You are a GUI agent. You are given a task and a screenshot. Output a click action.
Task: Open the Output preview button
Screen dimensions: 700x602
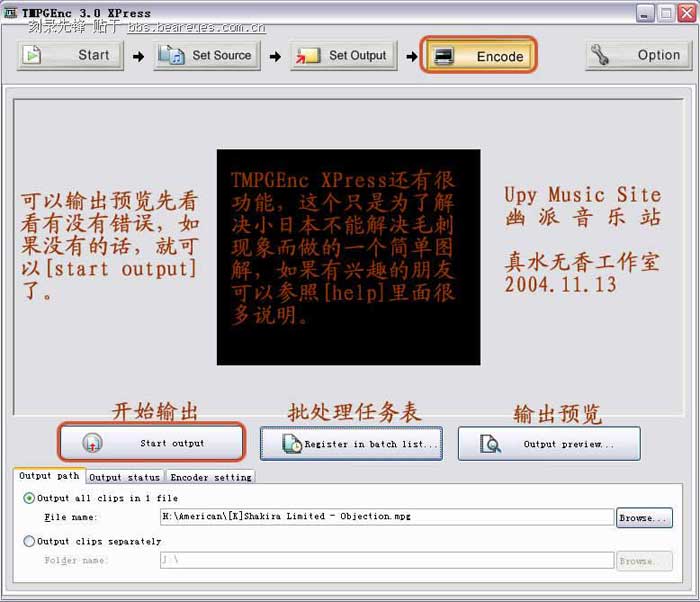549,443
